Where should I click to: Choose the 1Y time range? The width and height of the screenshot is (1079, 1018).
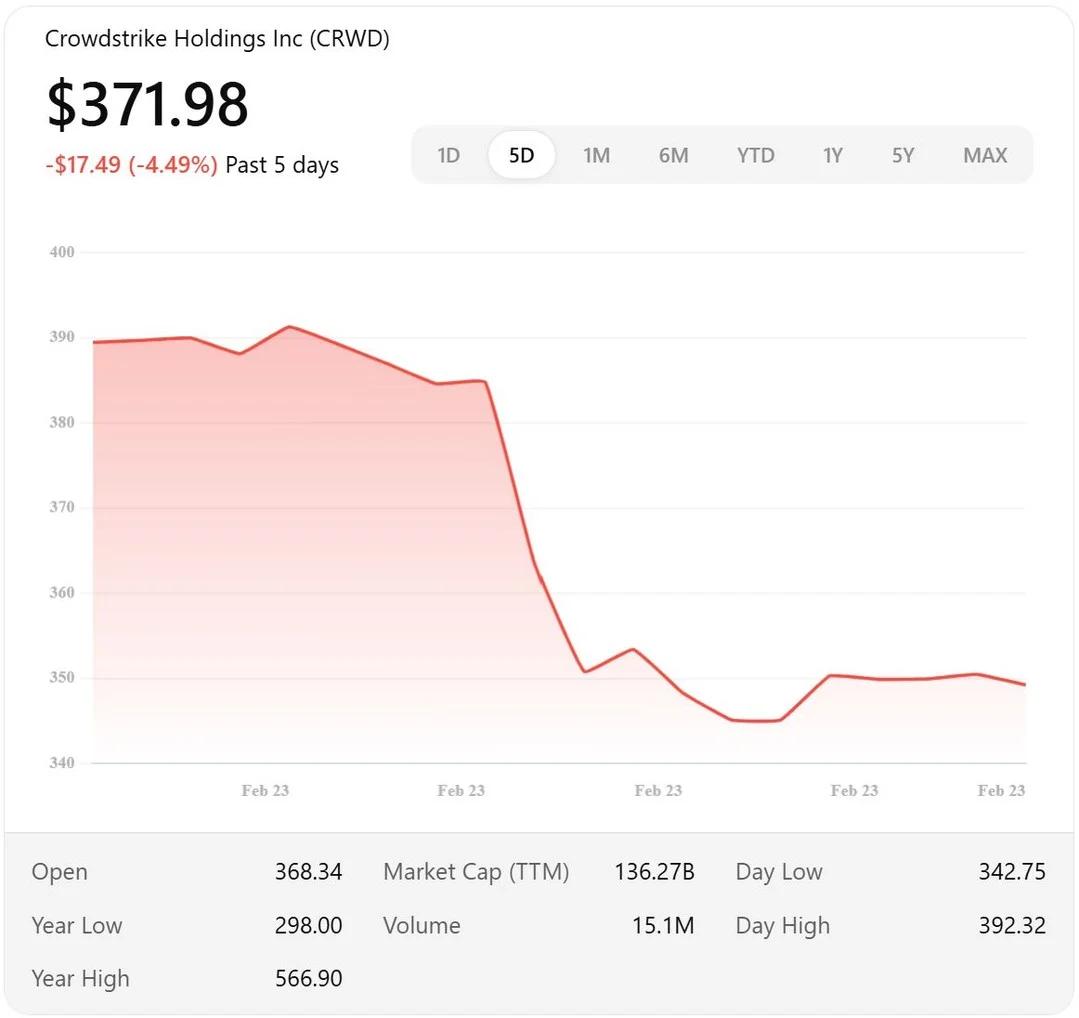[x=832, y=155]
